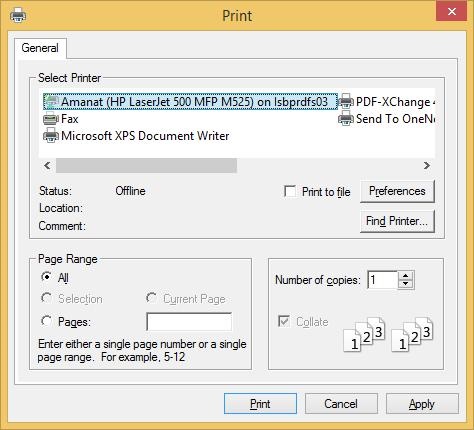474x430 pixels.
Task: Choose the Pages radio button
Action: pos(46,321)
